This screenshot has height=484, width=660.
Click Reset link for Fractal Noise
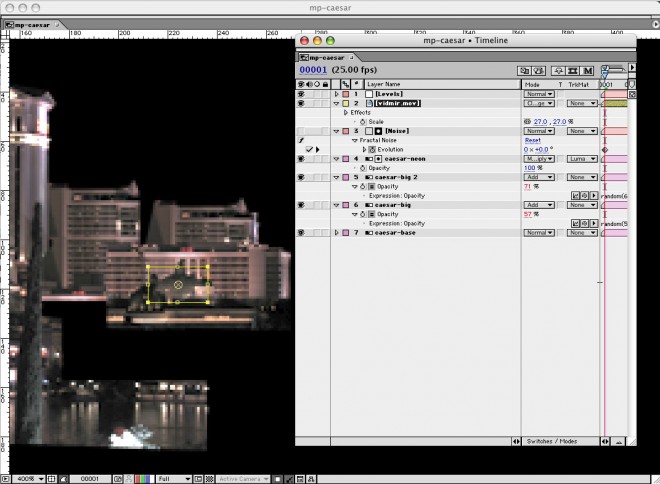click(532, 140)
